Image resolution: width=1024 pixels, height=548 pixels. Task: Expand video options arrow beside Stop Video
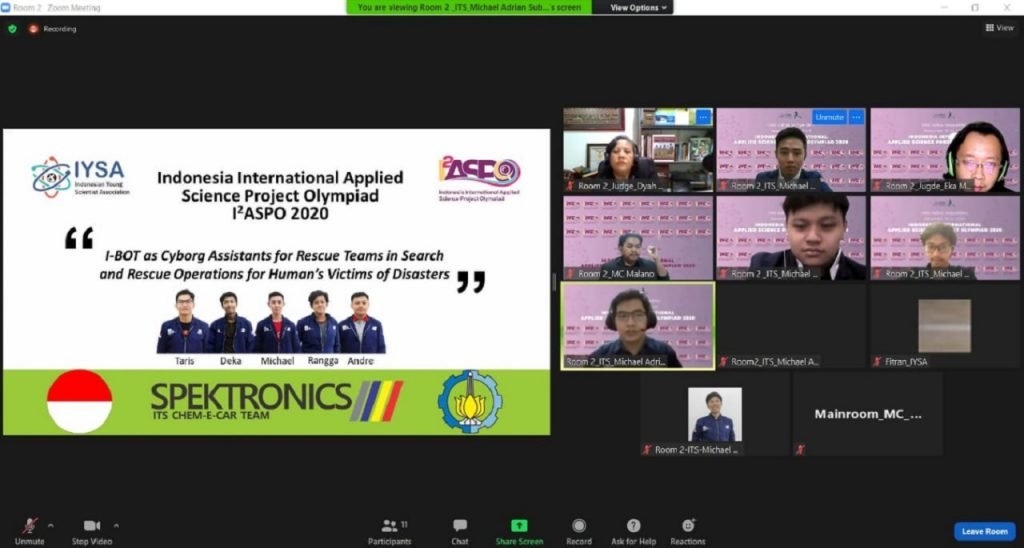116,525
